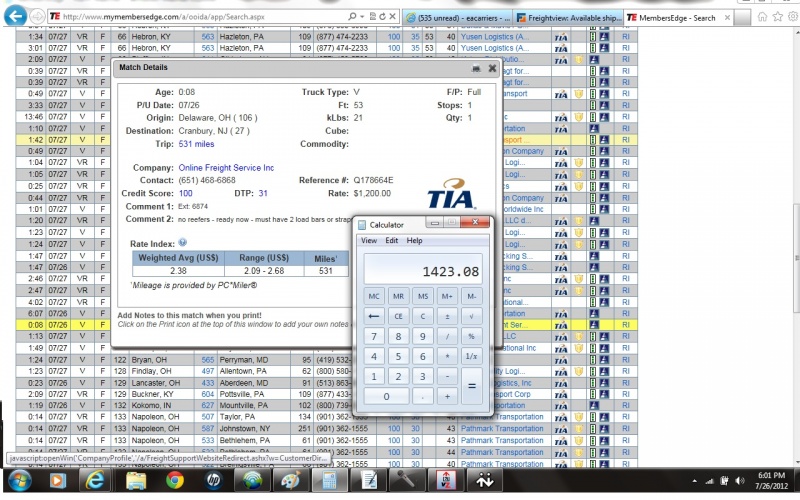Open the browser home icon
This screenshot has height=500, width=800.
point(762,17)
